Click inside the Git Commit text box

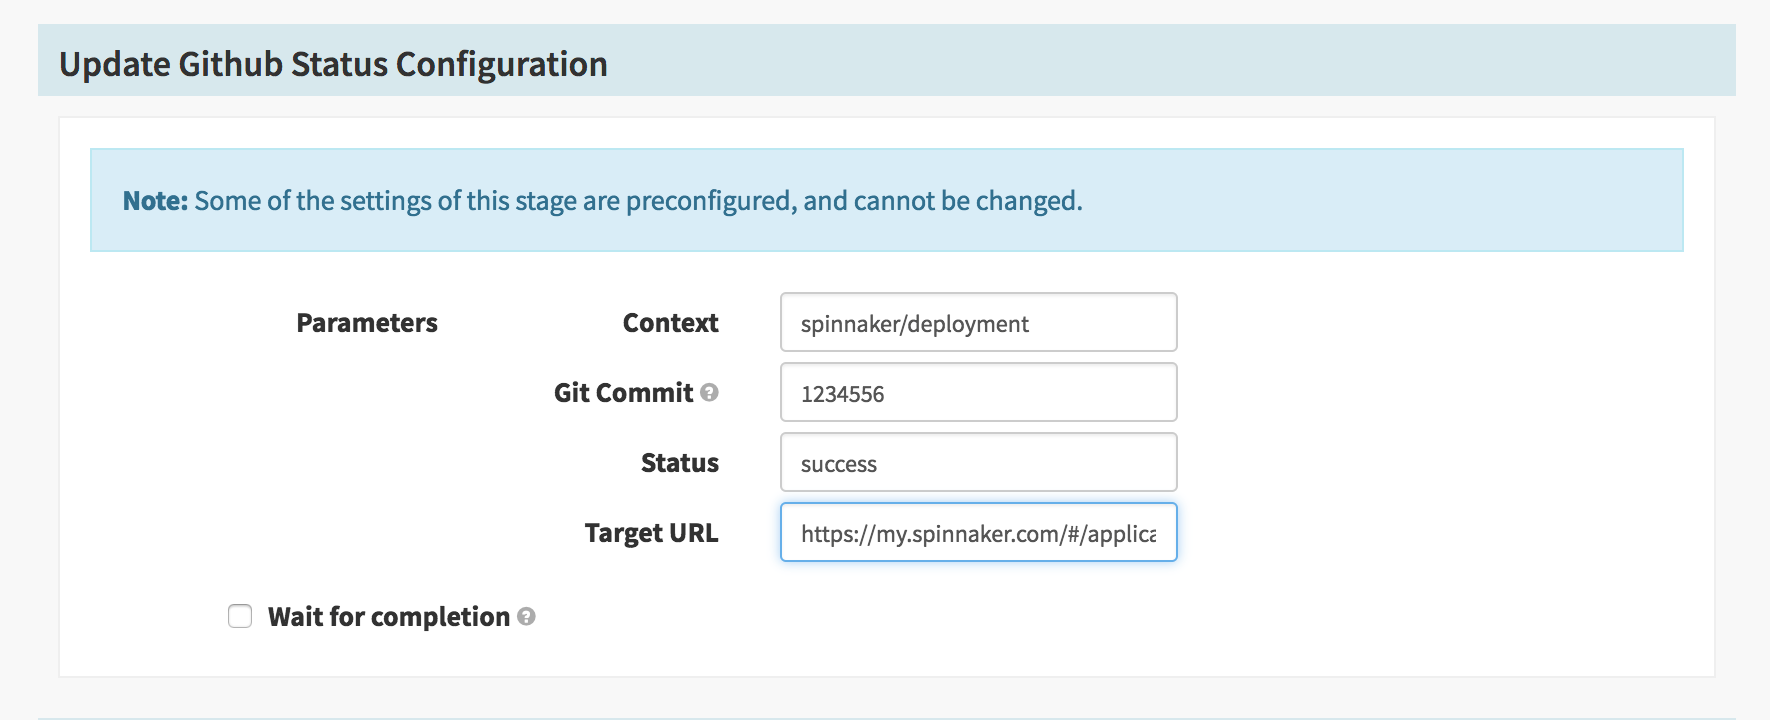point(977,392)
